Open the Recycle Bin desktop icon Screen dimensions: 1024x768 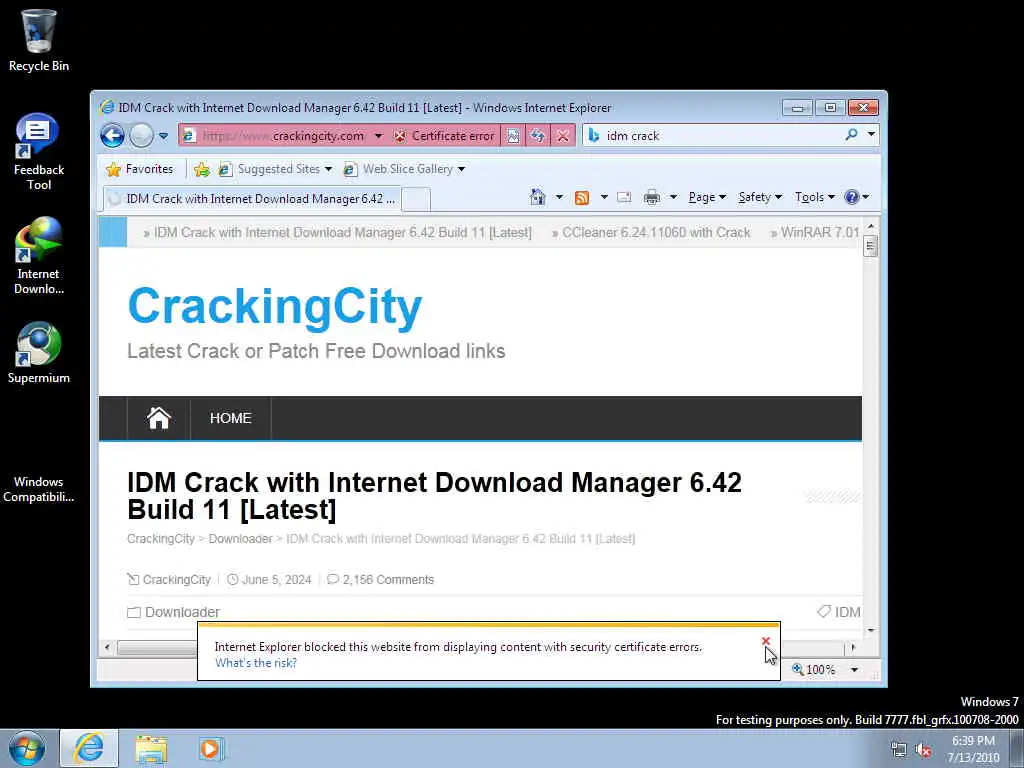click(39, 39)
